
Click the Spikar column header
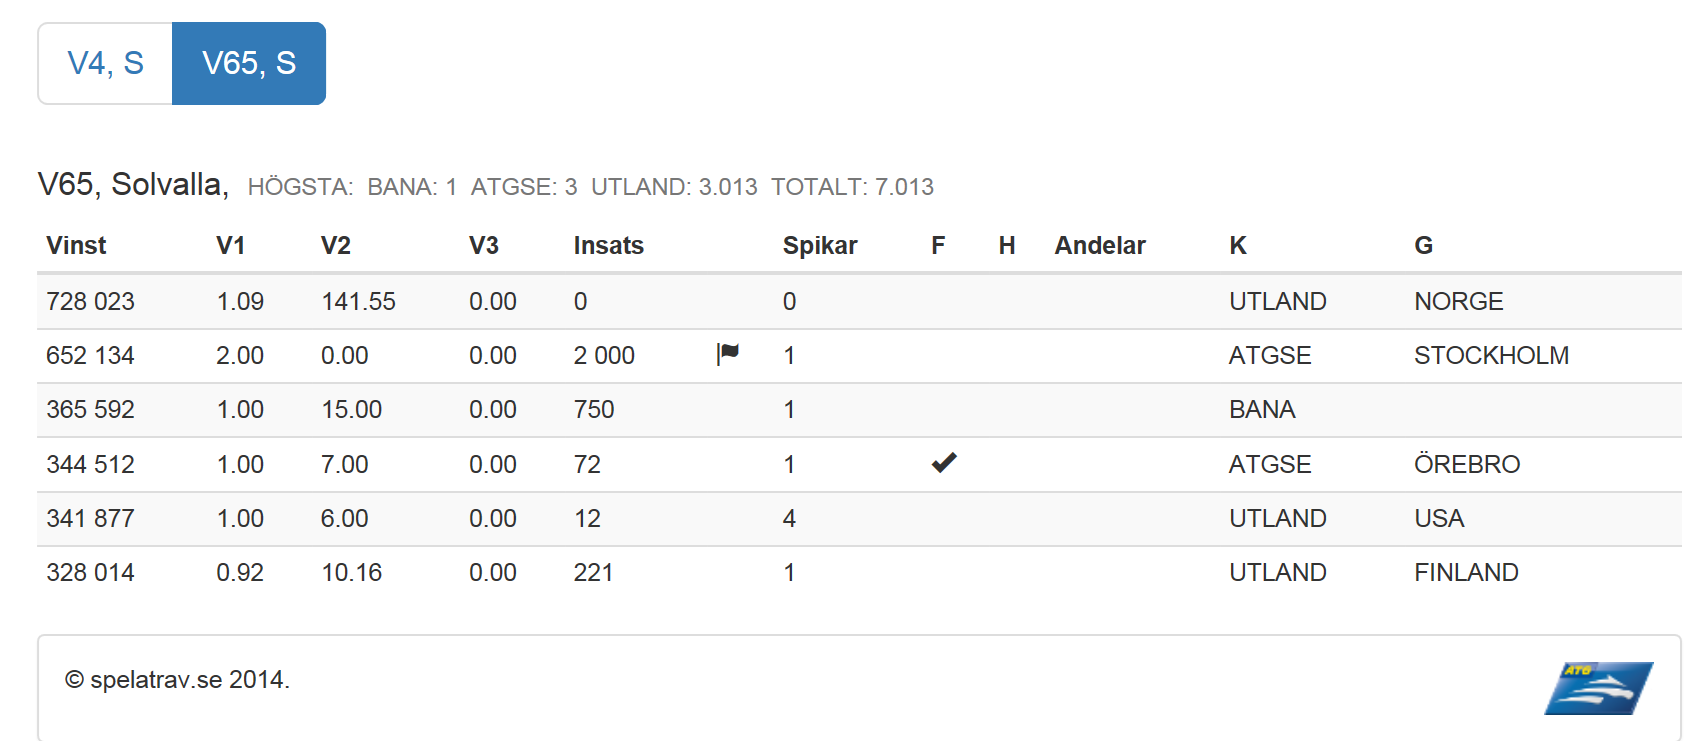point(820,246)
